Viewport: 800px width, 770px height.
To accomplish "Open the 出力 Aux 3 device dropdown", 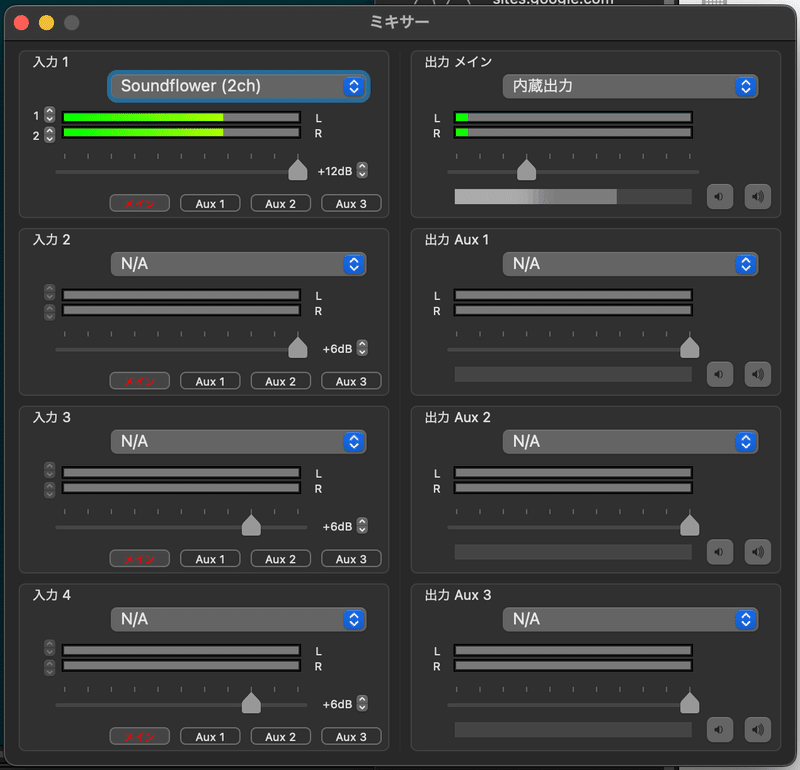I will point(630,619).
